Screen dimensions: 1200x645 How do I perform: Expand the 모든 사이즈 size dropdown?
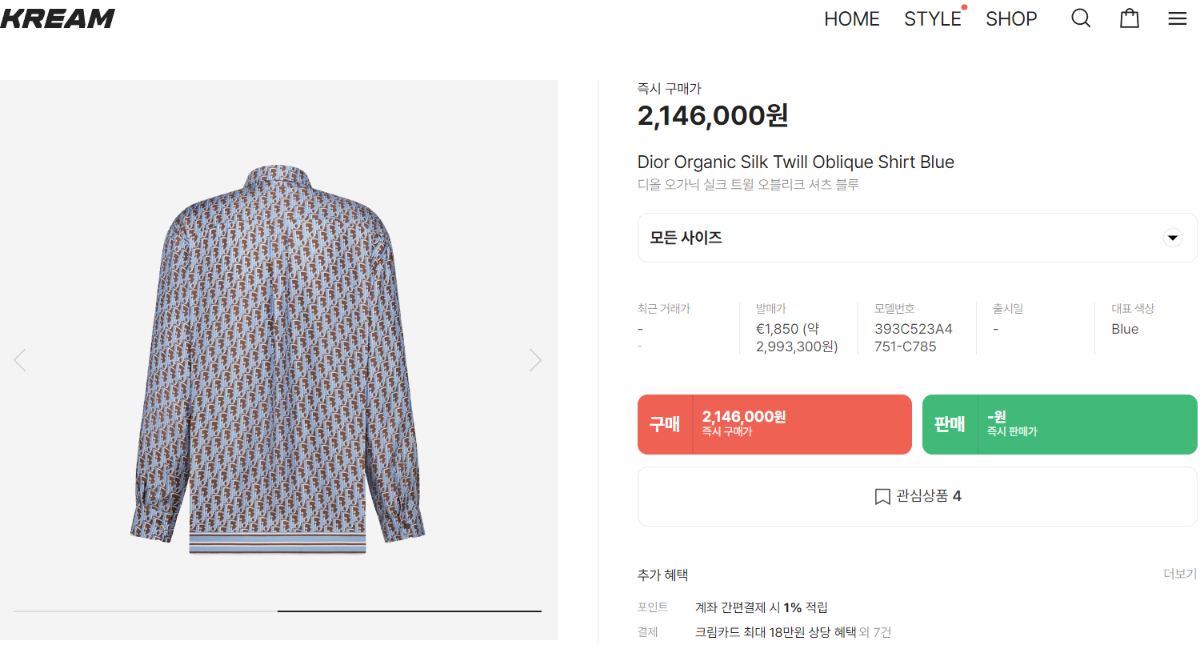click(916, 238)
